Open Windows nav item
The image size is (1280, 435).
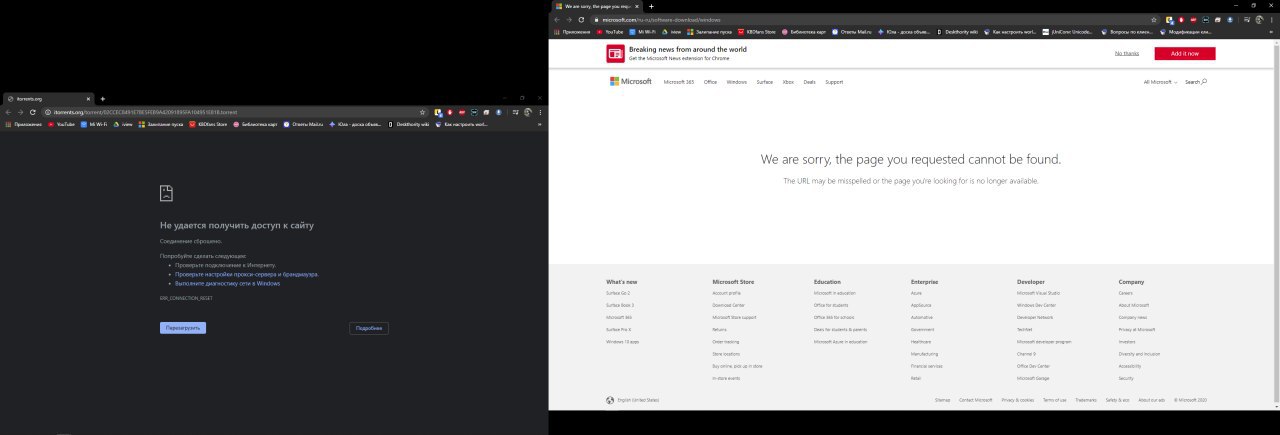click(737, 82)
